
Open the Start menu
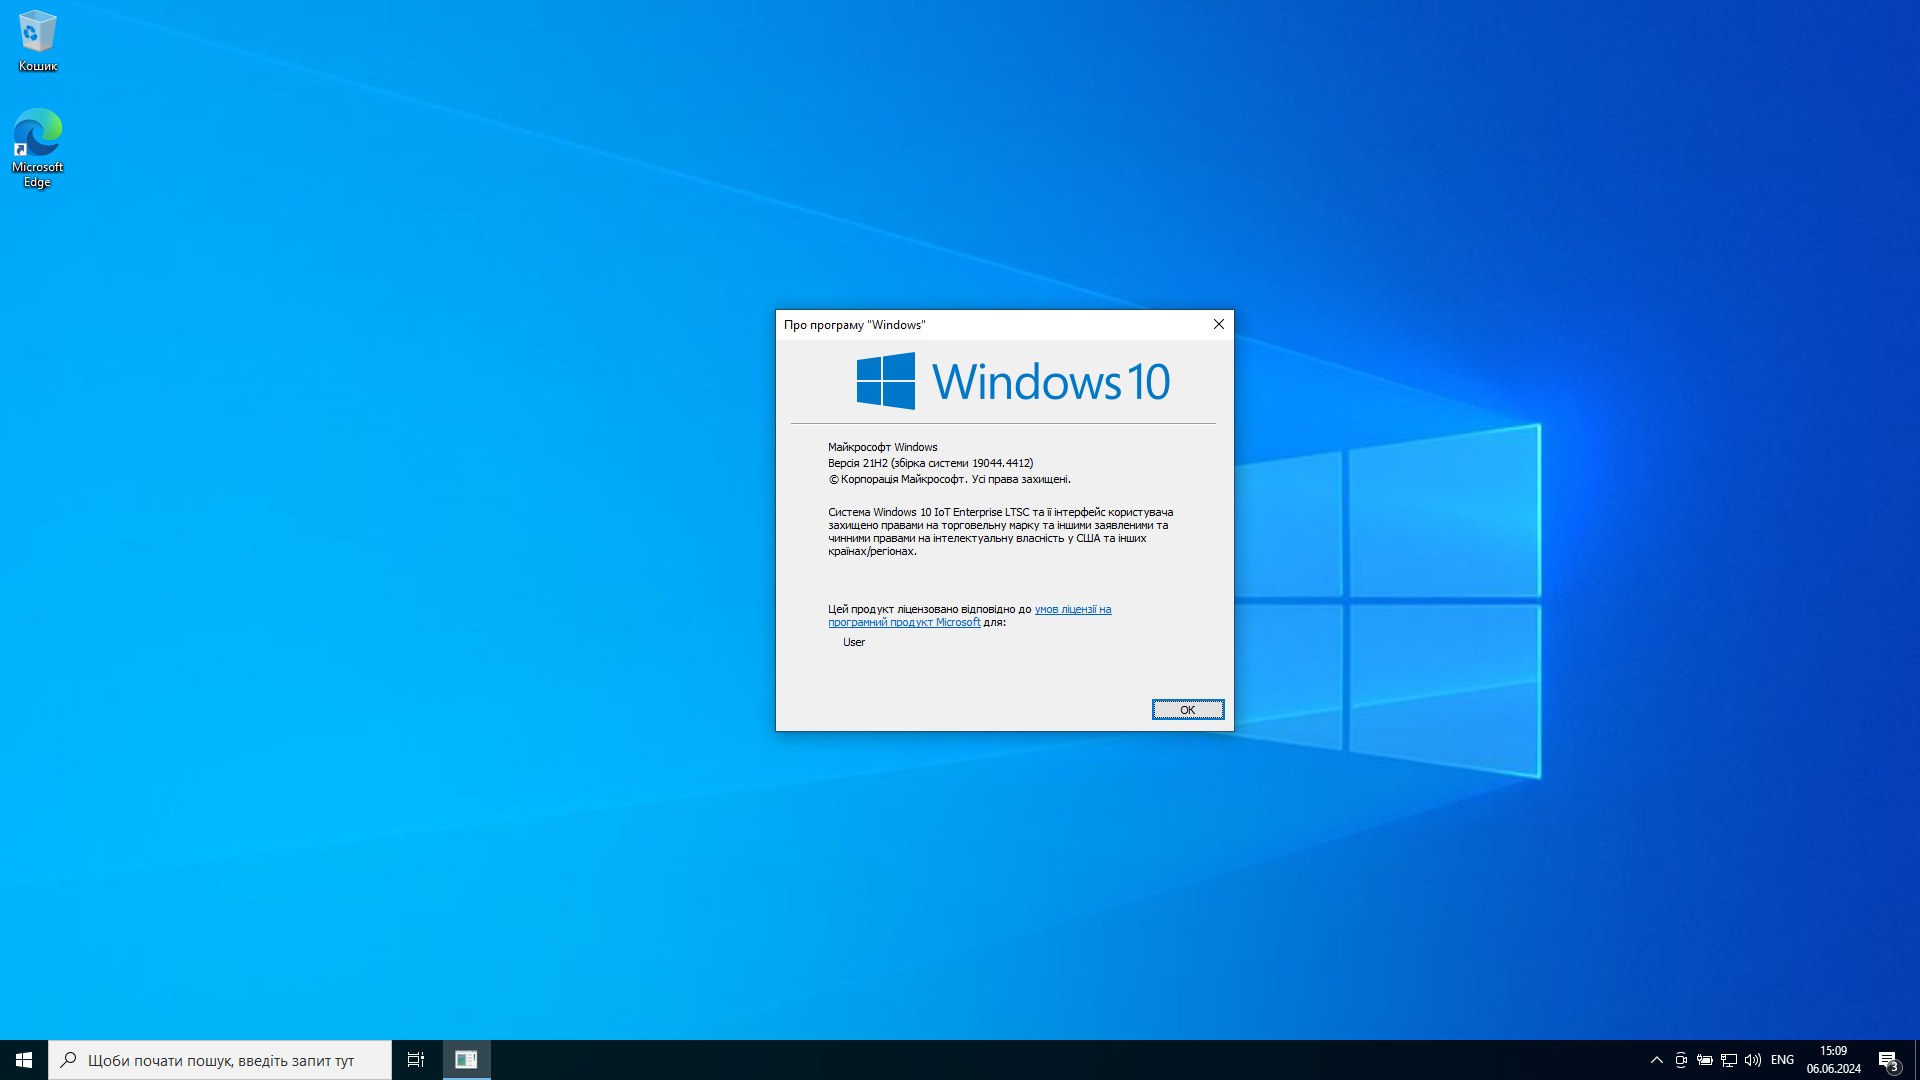tap(24, 1060)
